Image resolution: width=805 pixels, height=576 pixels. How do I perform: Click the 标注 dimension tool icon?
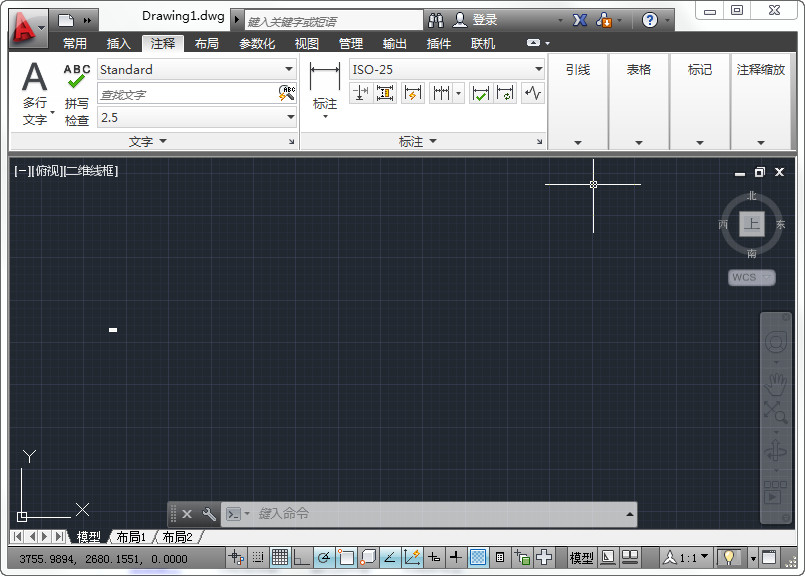point(325,86)
